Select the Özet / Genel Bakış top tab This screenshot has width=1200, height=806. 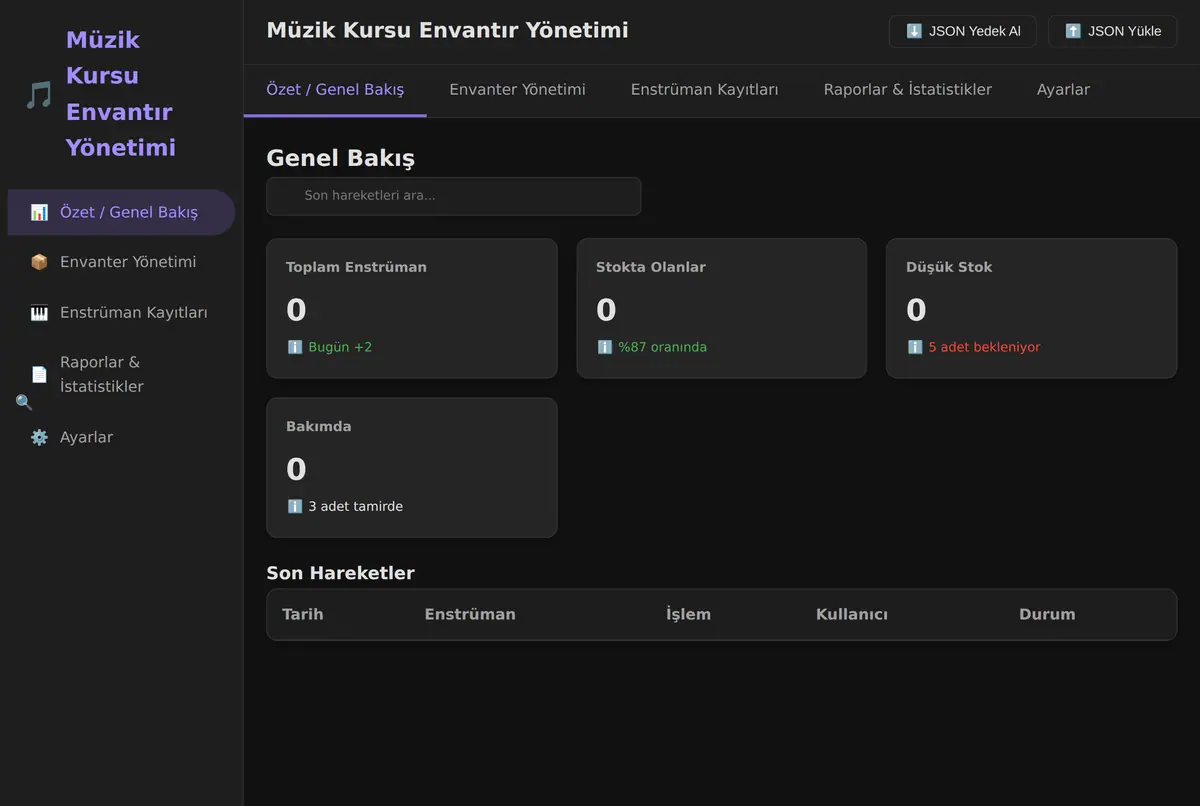click(x=335, y=90)
